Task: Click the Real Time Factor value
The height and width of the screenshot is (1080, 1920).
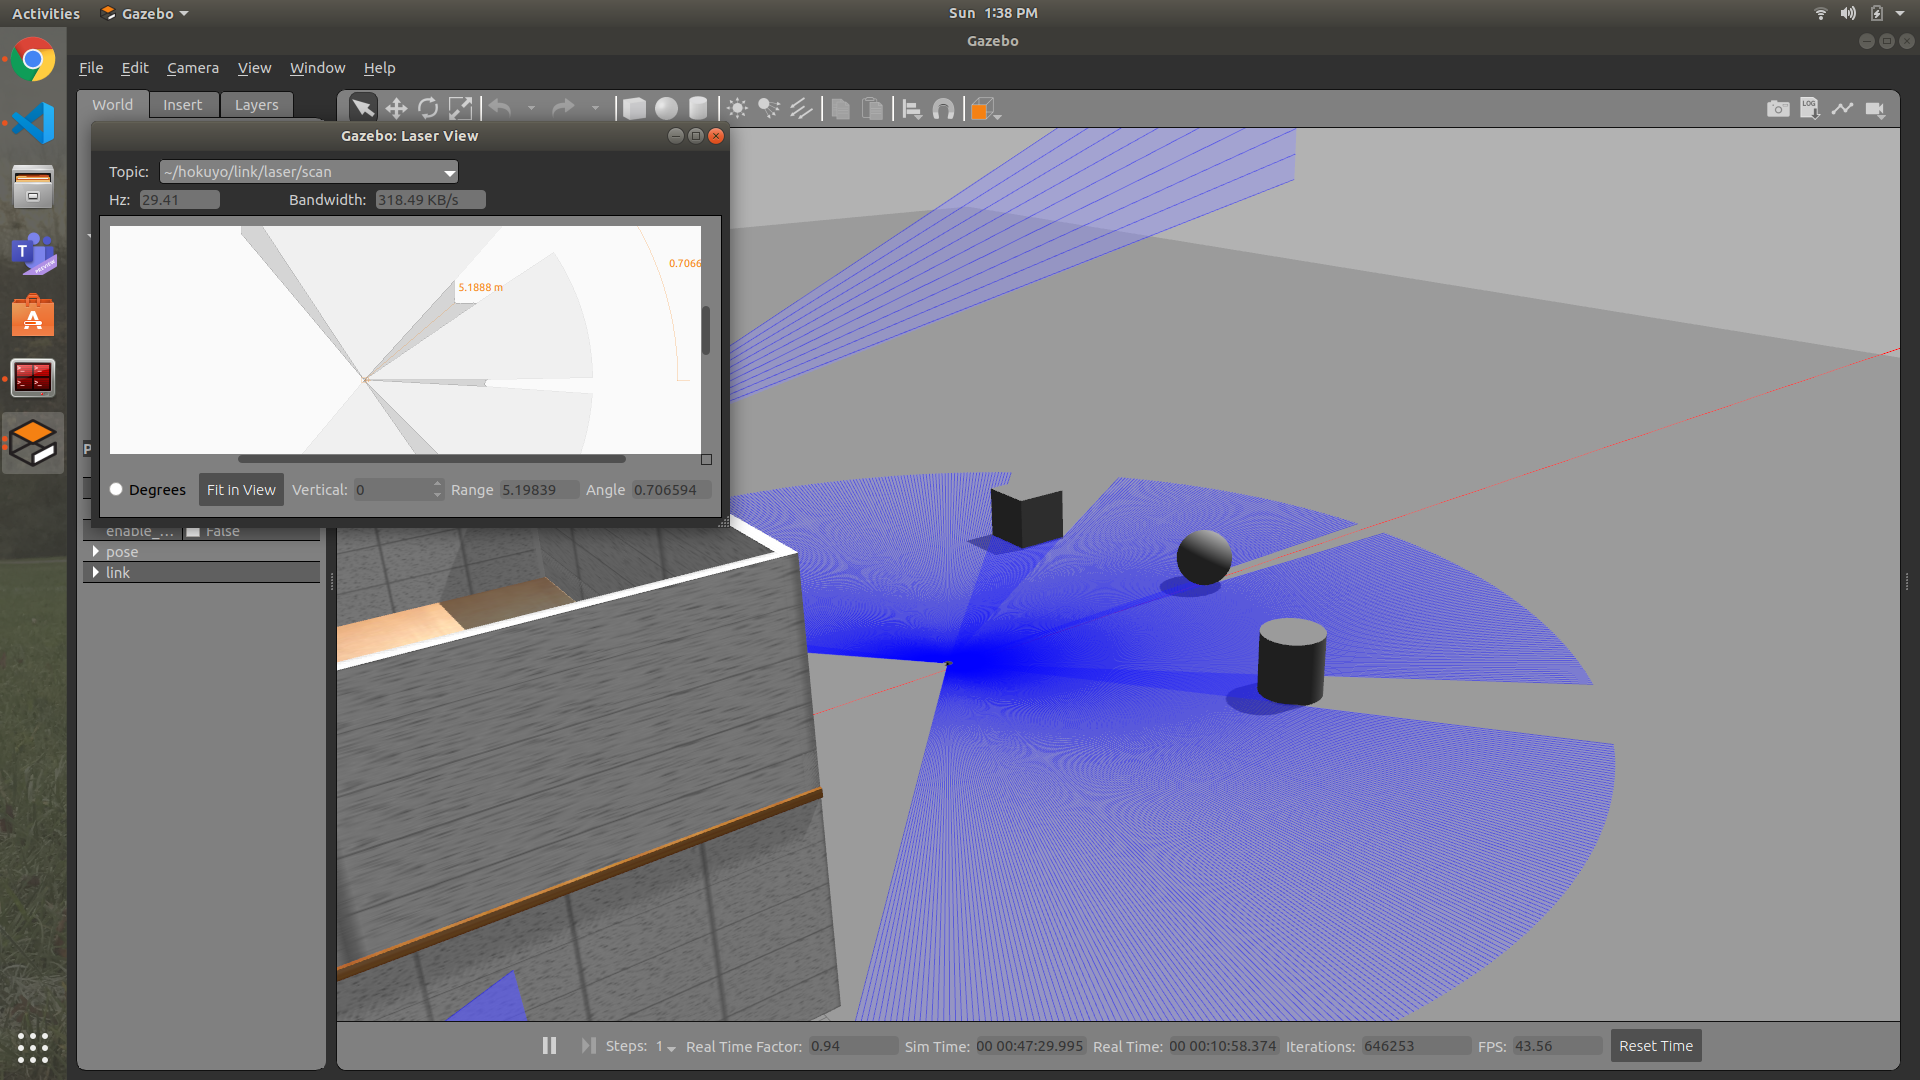Action: (852, 1046)
